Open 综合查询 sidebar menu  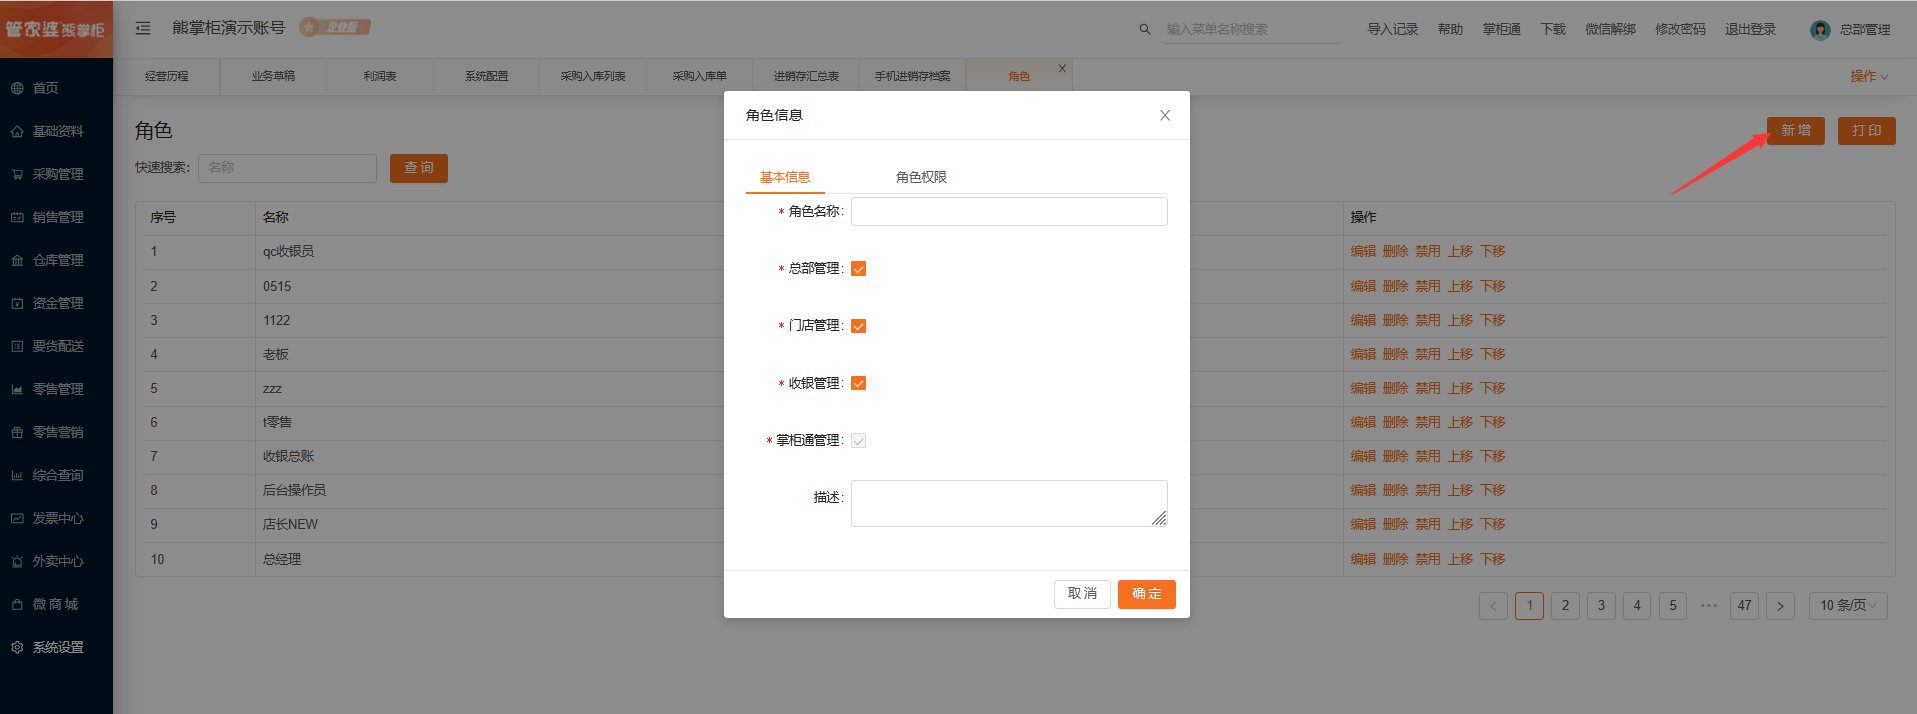[56, 475]
